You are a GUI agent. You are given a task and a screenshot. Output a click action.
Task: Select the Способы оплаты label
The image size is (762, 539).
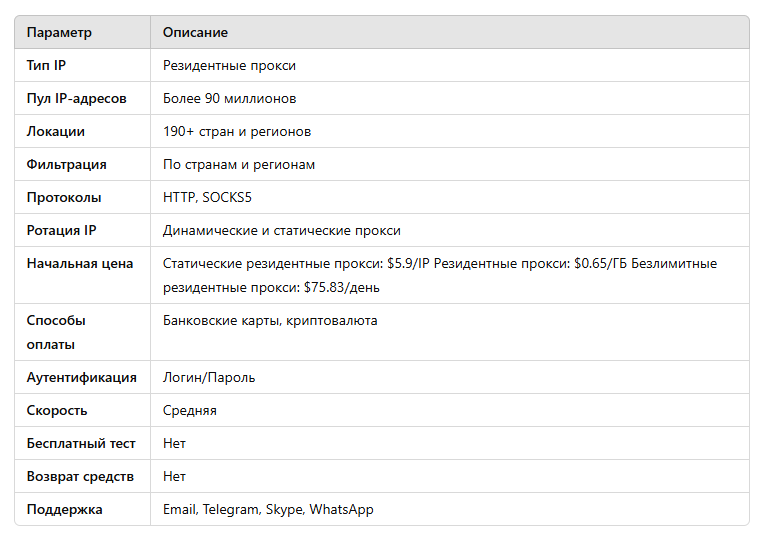click(56, 332)
